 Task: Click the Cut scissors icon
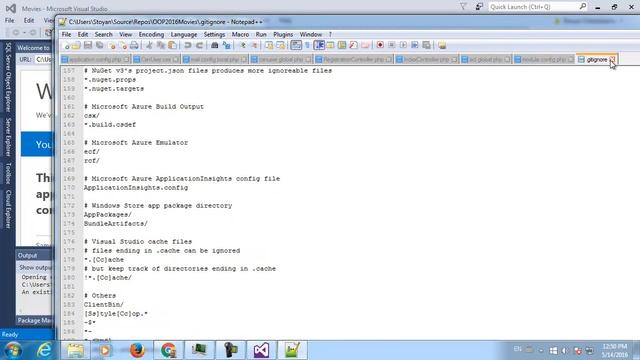(x=149, y=45)
